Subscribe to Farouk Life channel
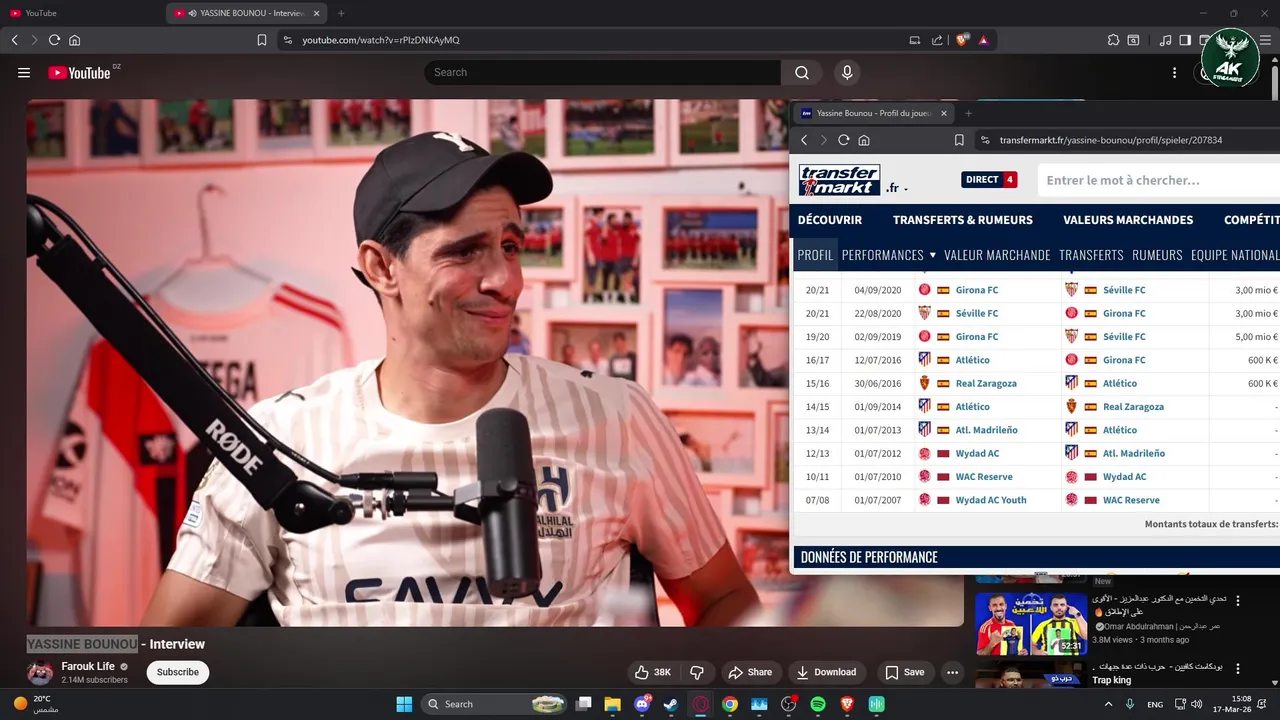Viewport: 1280px width, 720px height. [178, 672]
